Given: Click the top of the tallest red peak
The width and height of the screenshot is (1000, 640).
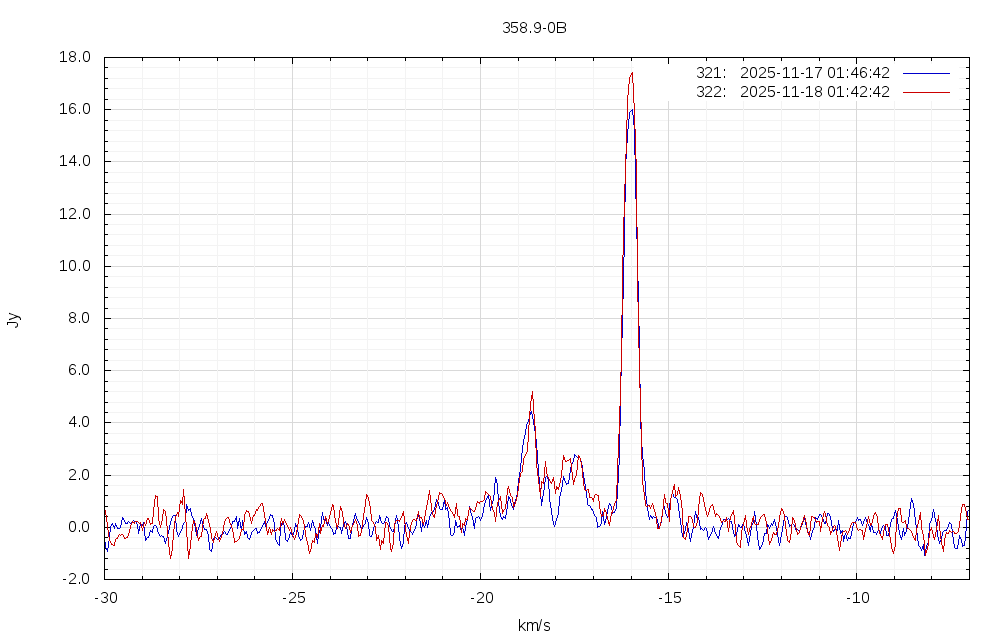Looking at the screenshot, I should coord(631,73).
